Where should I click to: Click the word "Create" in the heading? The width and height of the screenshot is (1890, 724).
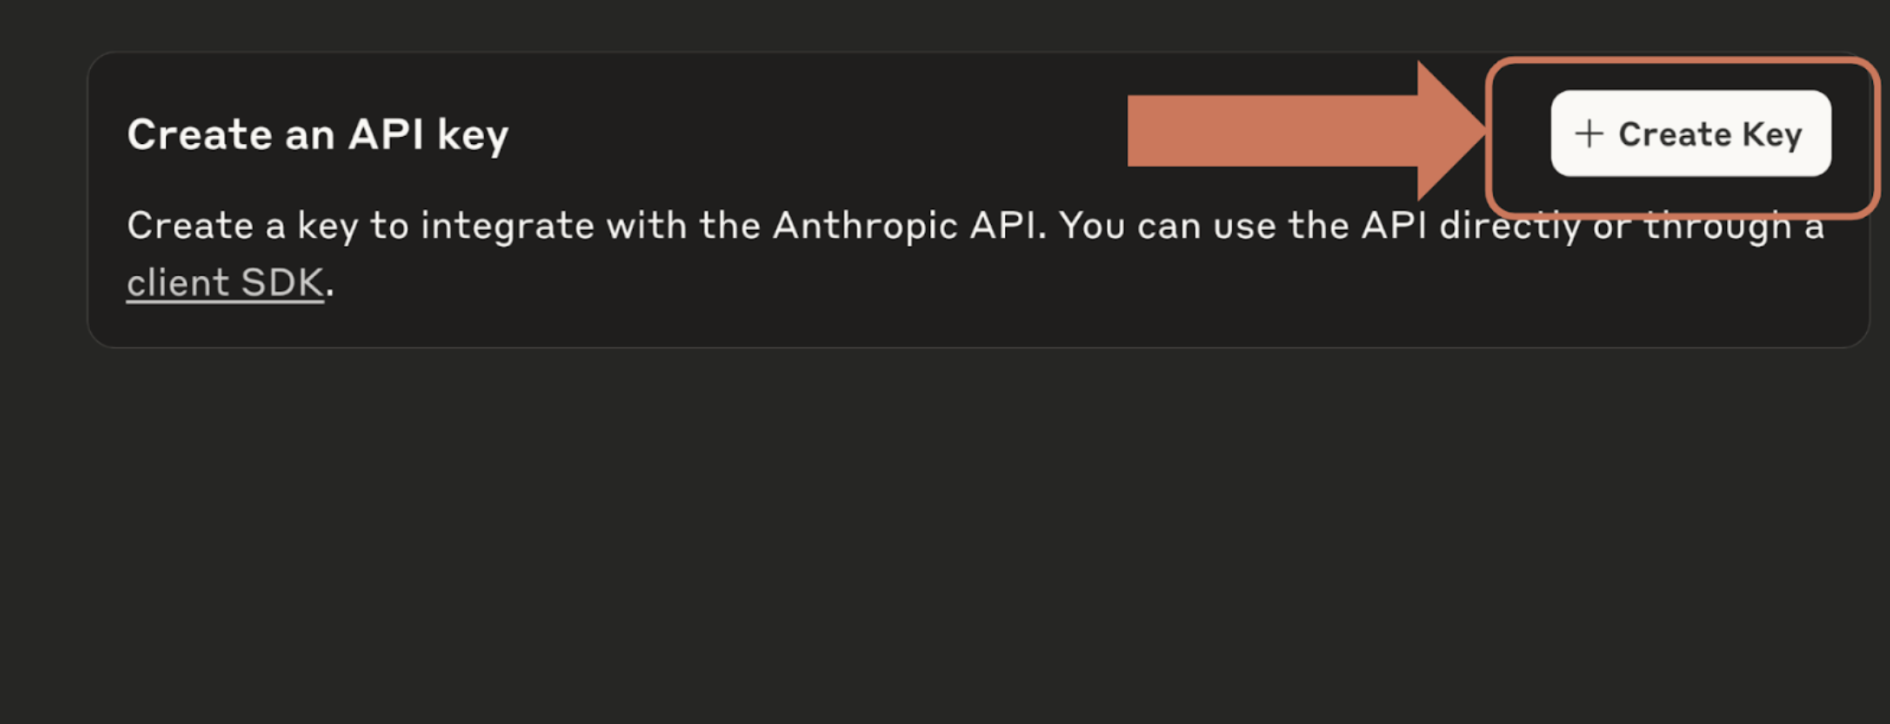point(199,134)
